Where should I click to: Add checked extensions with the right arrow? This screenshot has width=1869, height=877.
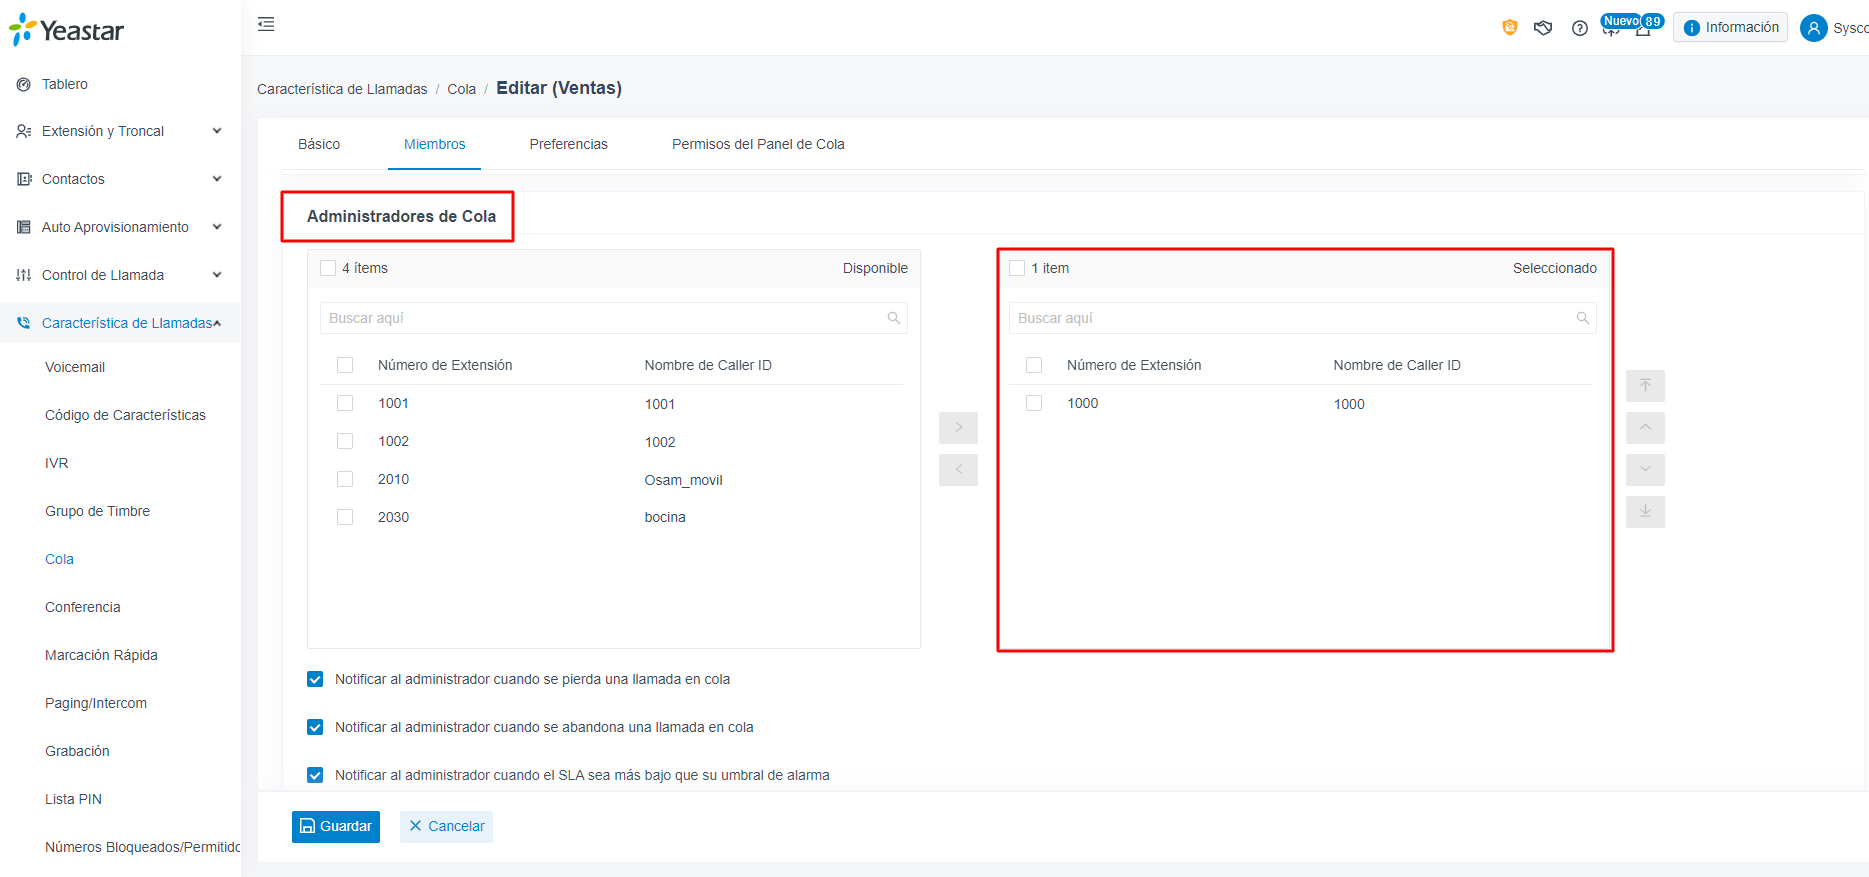click(958, 428)
